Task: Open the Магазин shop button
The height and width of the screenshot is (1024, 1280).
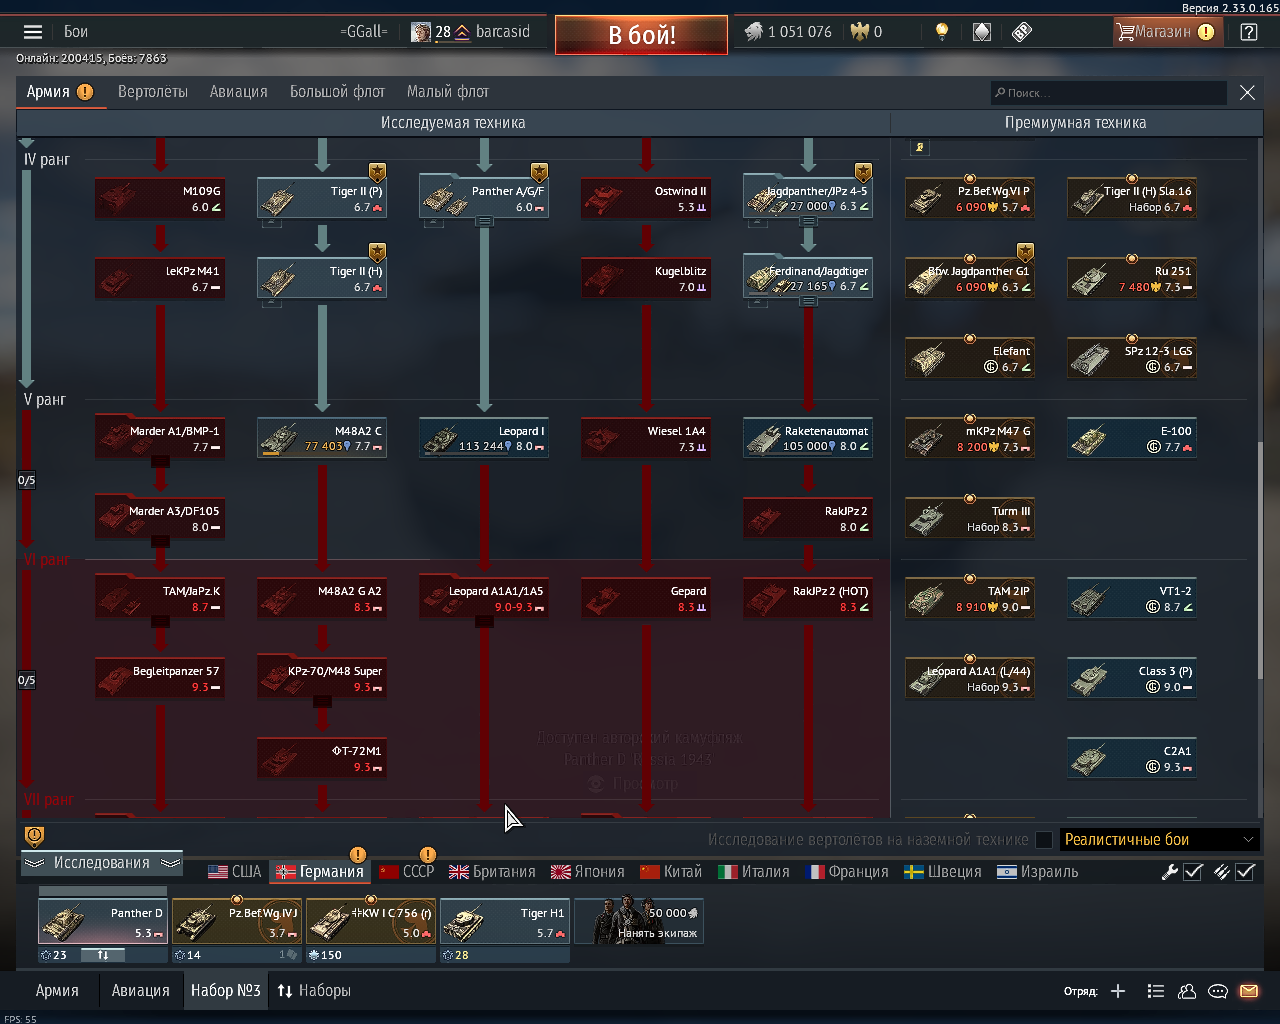Action: (1166, 32)
